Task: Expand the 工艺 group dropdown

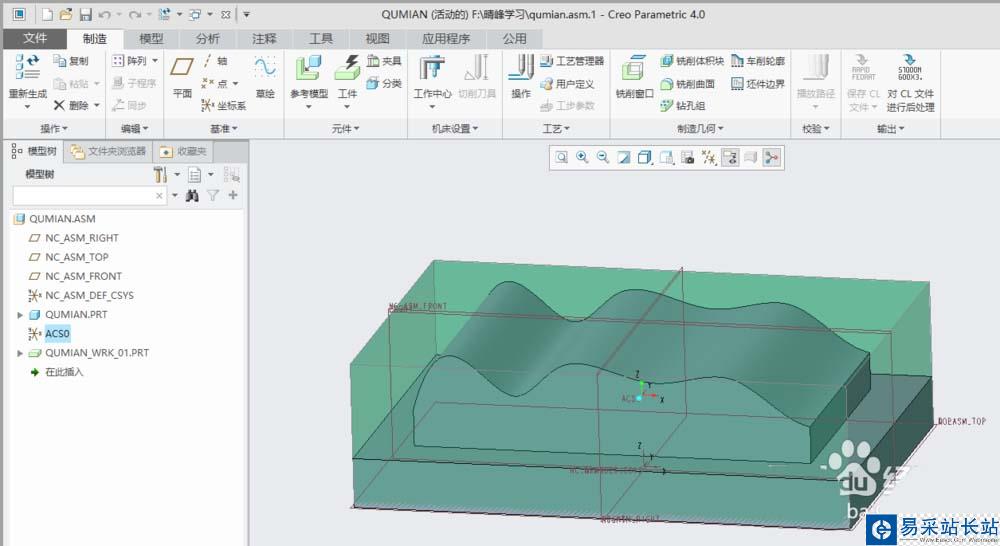Action: (x=556, y=129)
